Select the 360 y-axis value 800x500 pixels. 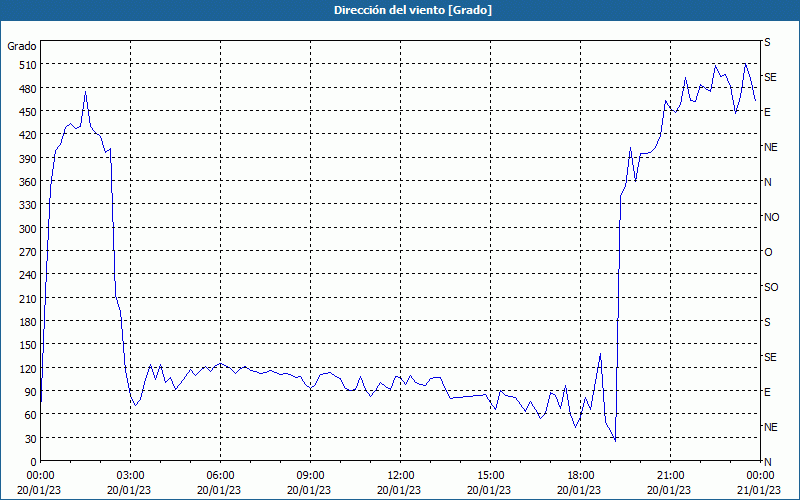tap(29, 182)
